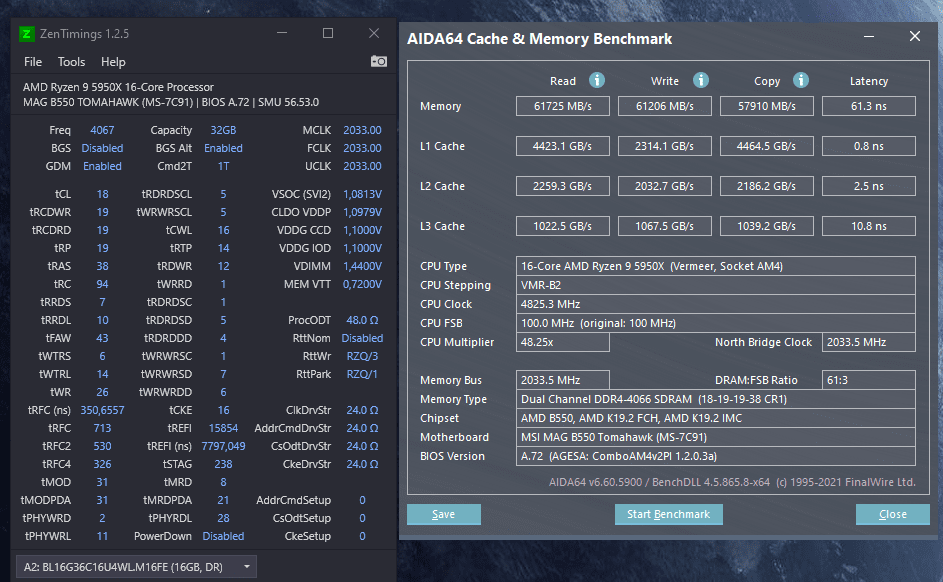The width and height of the screenshot is (943, 582).
Task: Minimize the AIDA64 benchmark window
Action: (x=869, y=37)
